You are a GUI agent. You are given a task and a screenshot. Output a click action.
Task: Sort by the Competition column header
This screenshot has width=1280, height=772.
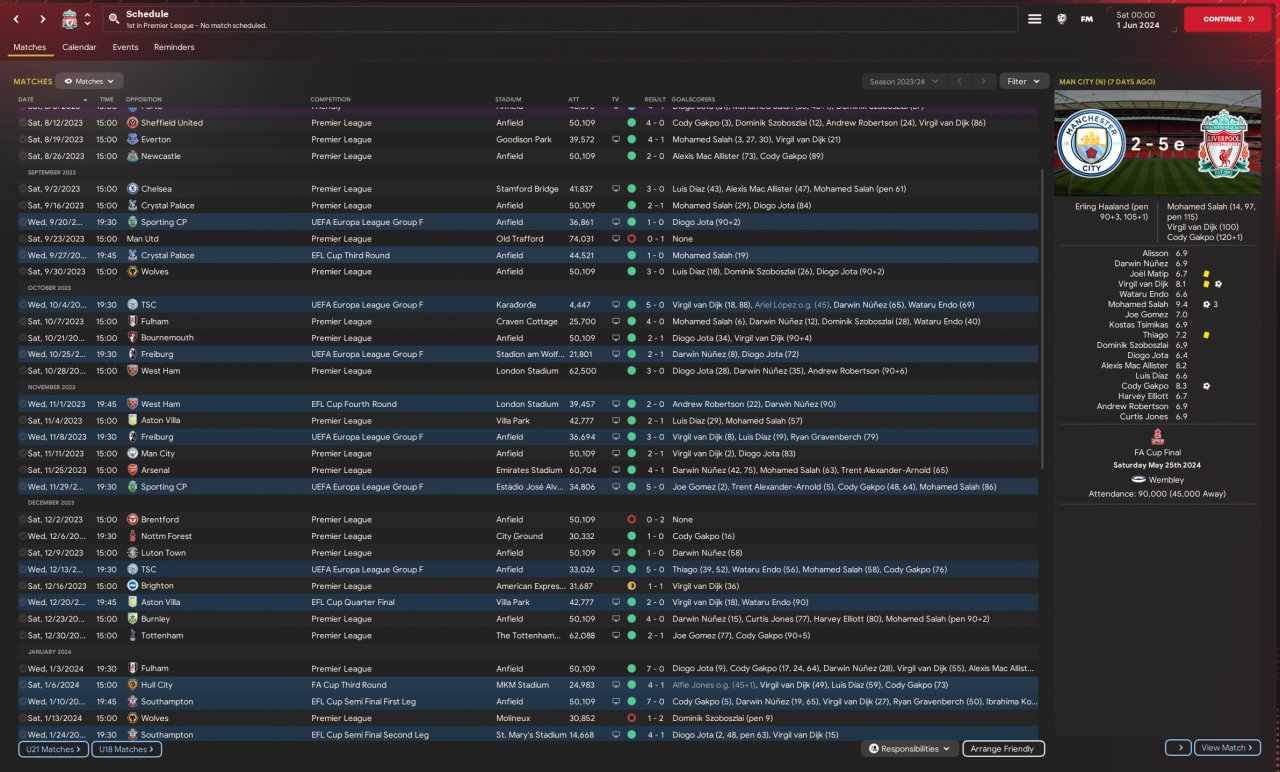[x=330, y=99]
